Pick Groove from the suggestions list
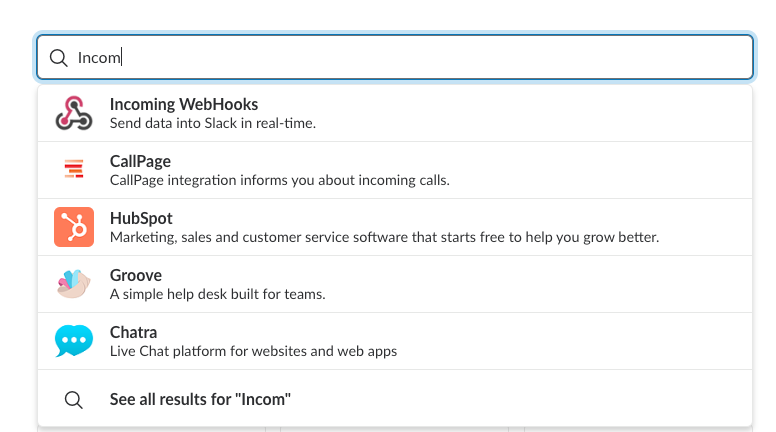 point(136,276)
